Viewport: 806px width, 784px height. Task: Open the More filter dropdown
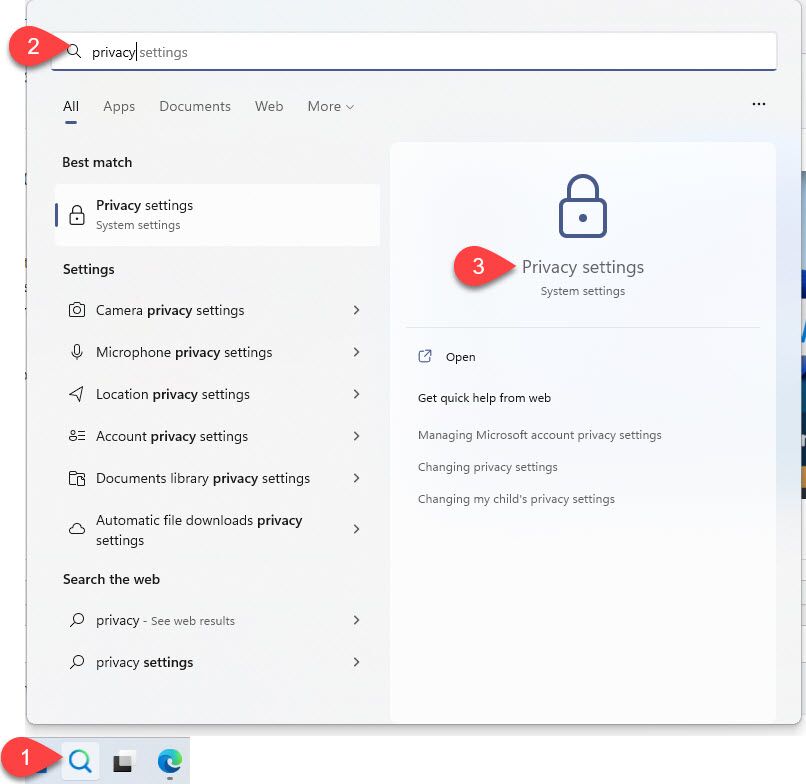(x=331, y=106)
